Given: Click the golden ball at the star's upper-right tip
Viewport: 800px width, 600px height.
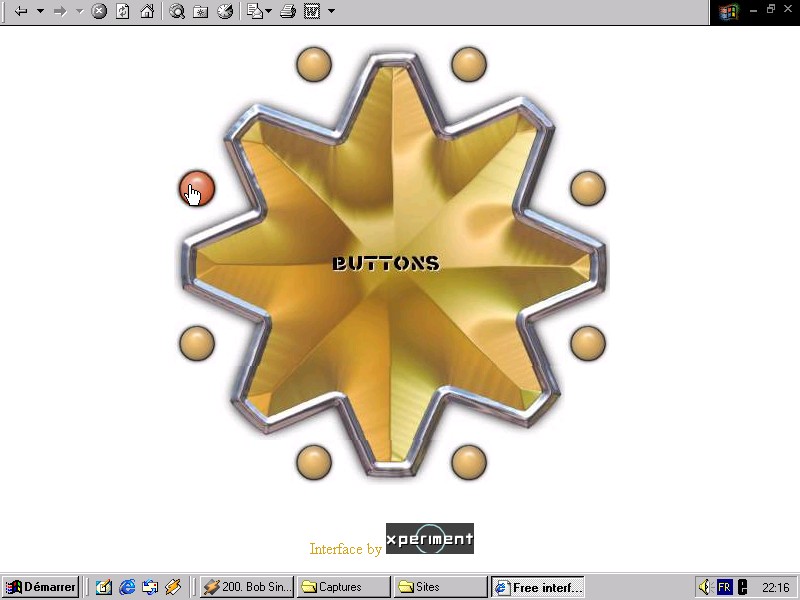Looking at the screenshot, I should (x=469, y=64).
